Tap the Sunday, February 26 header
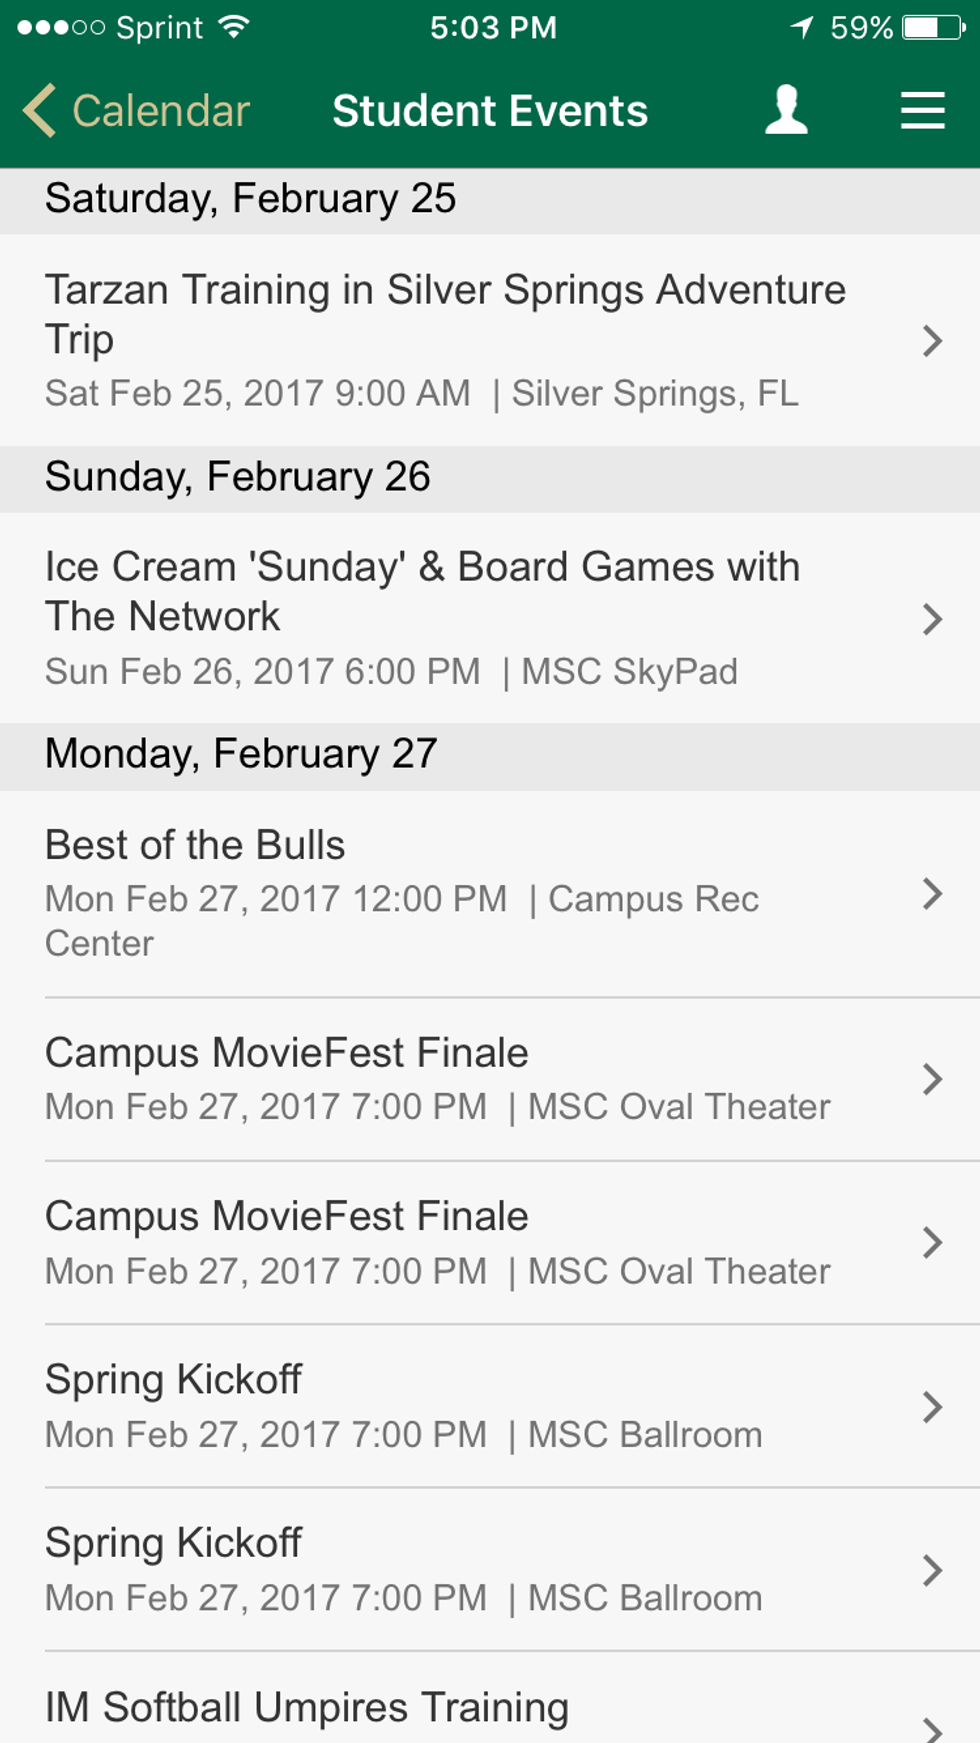This screenshot has width=980, height=1743. 237,477
